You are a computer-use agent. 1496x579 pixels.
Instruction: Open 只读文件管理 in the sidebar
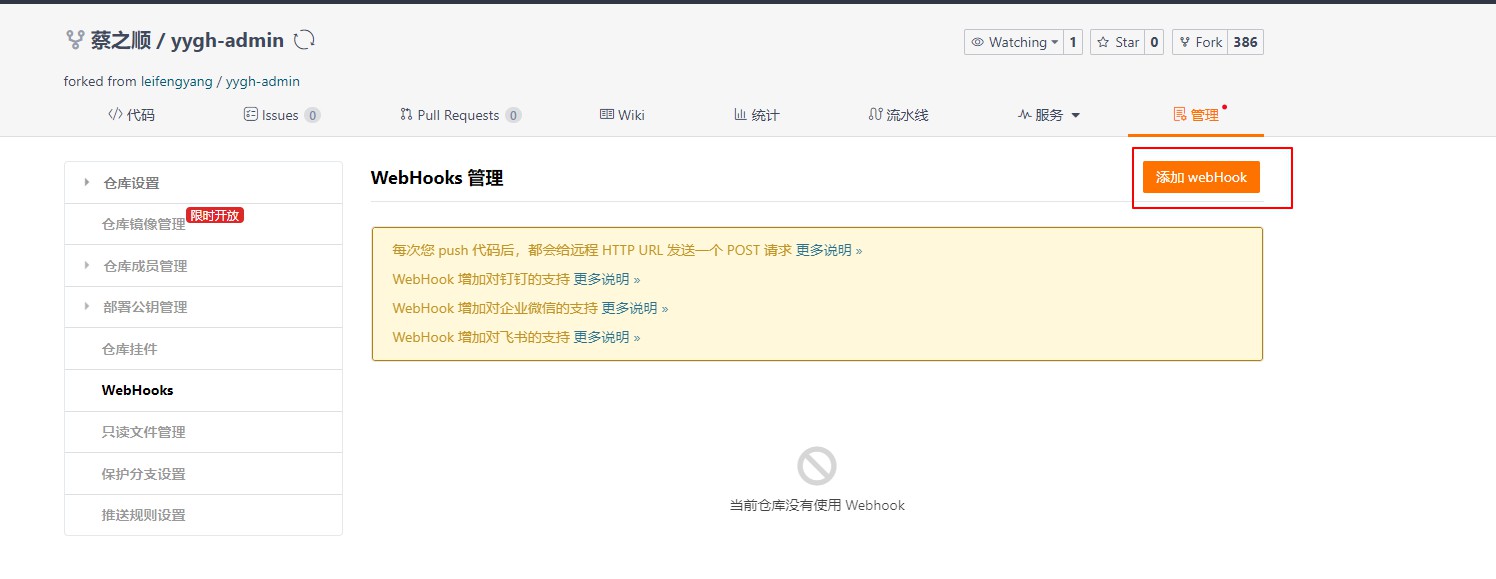[x=203, y=432]
